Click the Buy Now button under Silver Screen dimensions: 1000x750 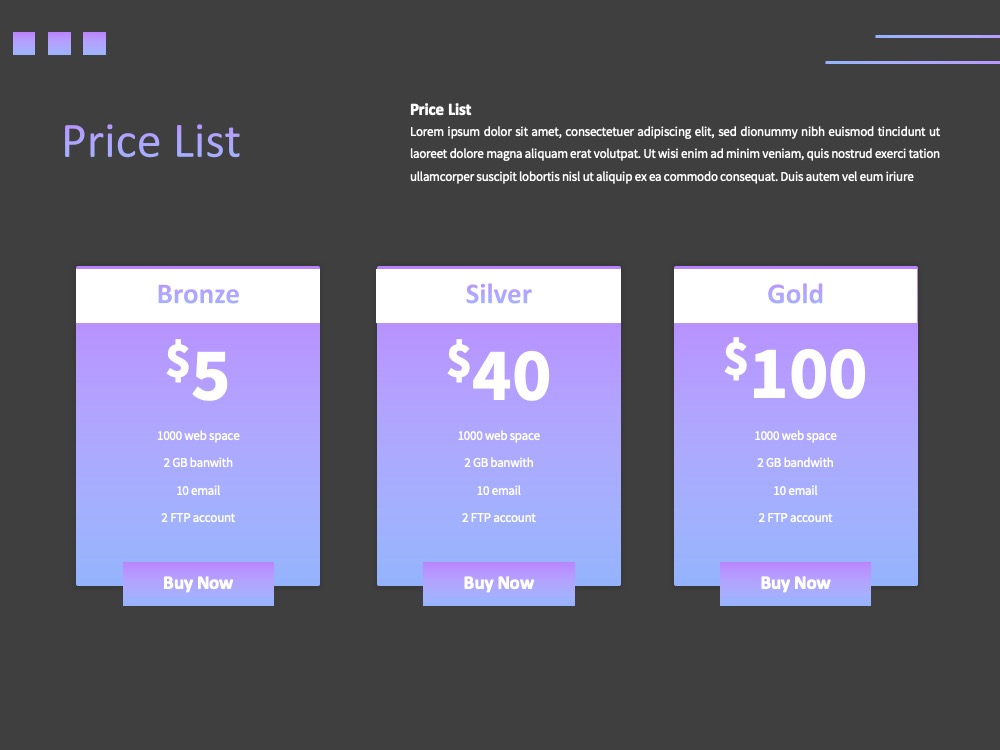click(499, 584)
